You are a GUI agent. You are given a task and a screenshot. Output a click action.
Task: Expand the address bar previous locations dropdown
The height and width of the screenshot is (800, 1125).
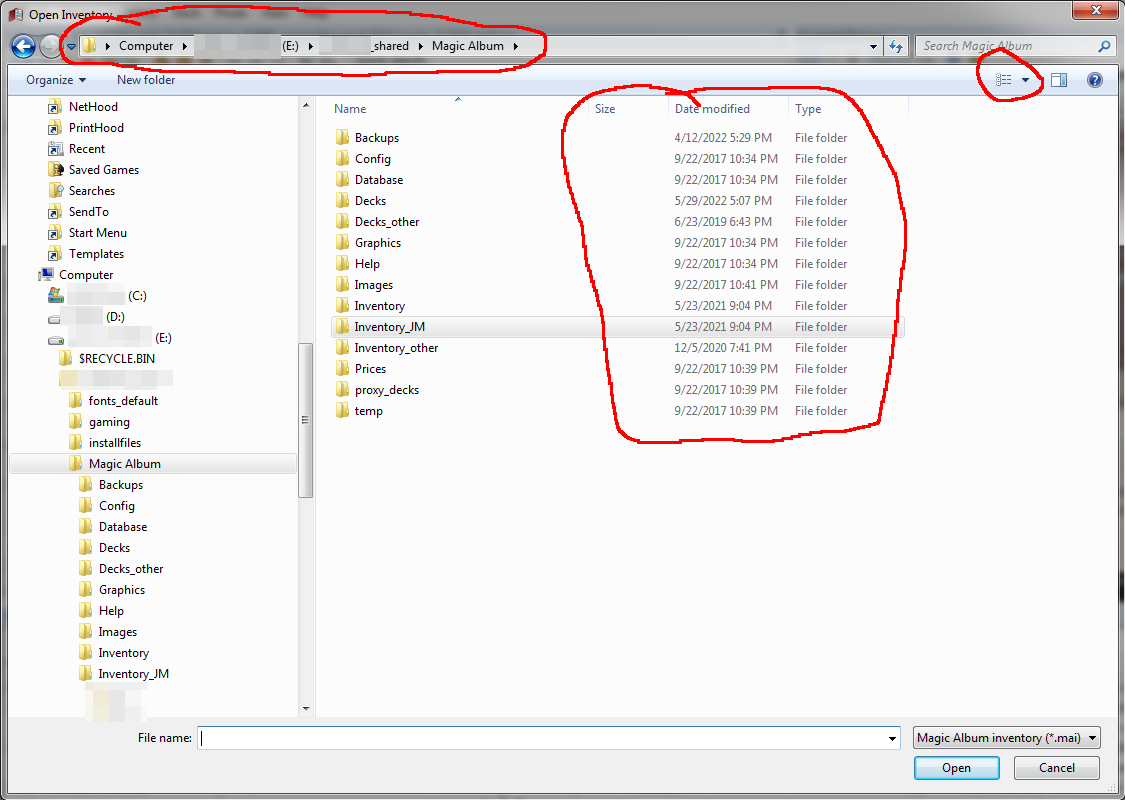click(873, 47)
